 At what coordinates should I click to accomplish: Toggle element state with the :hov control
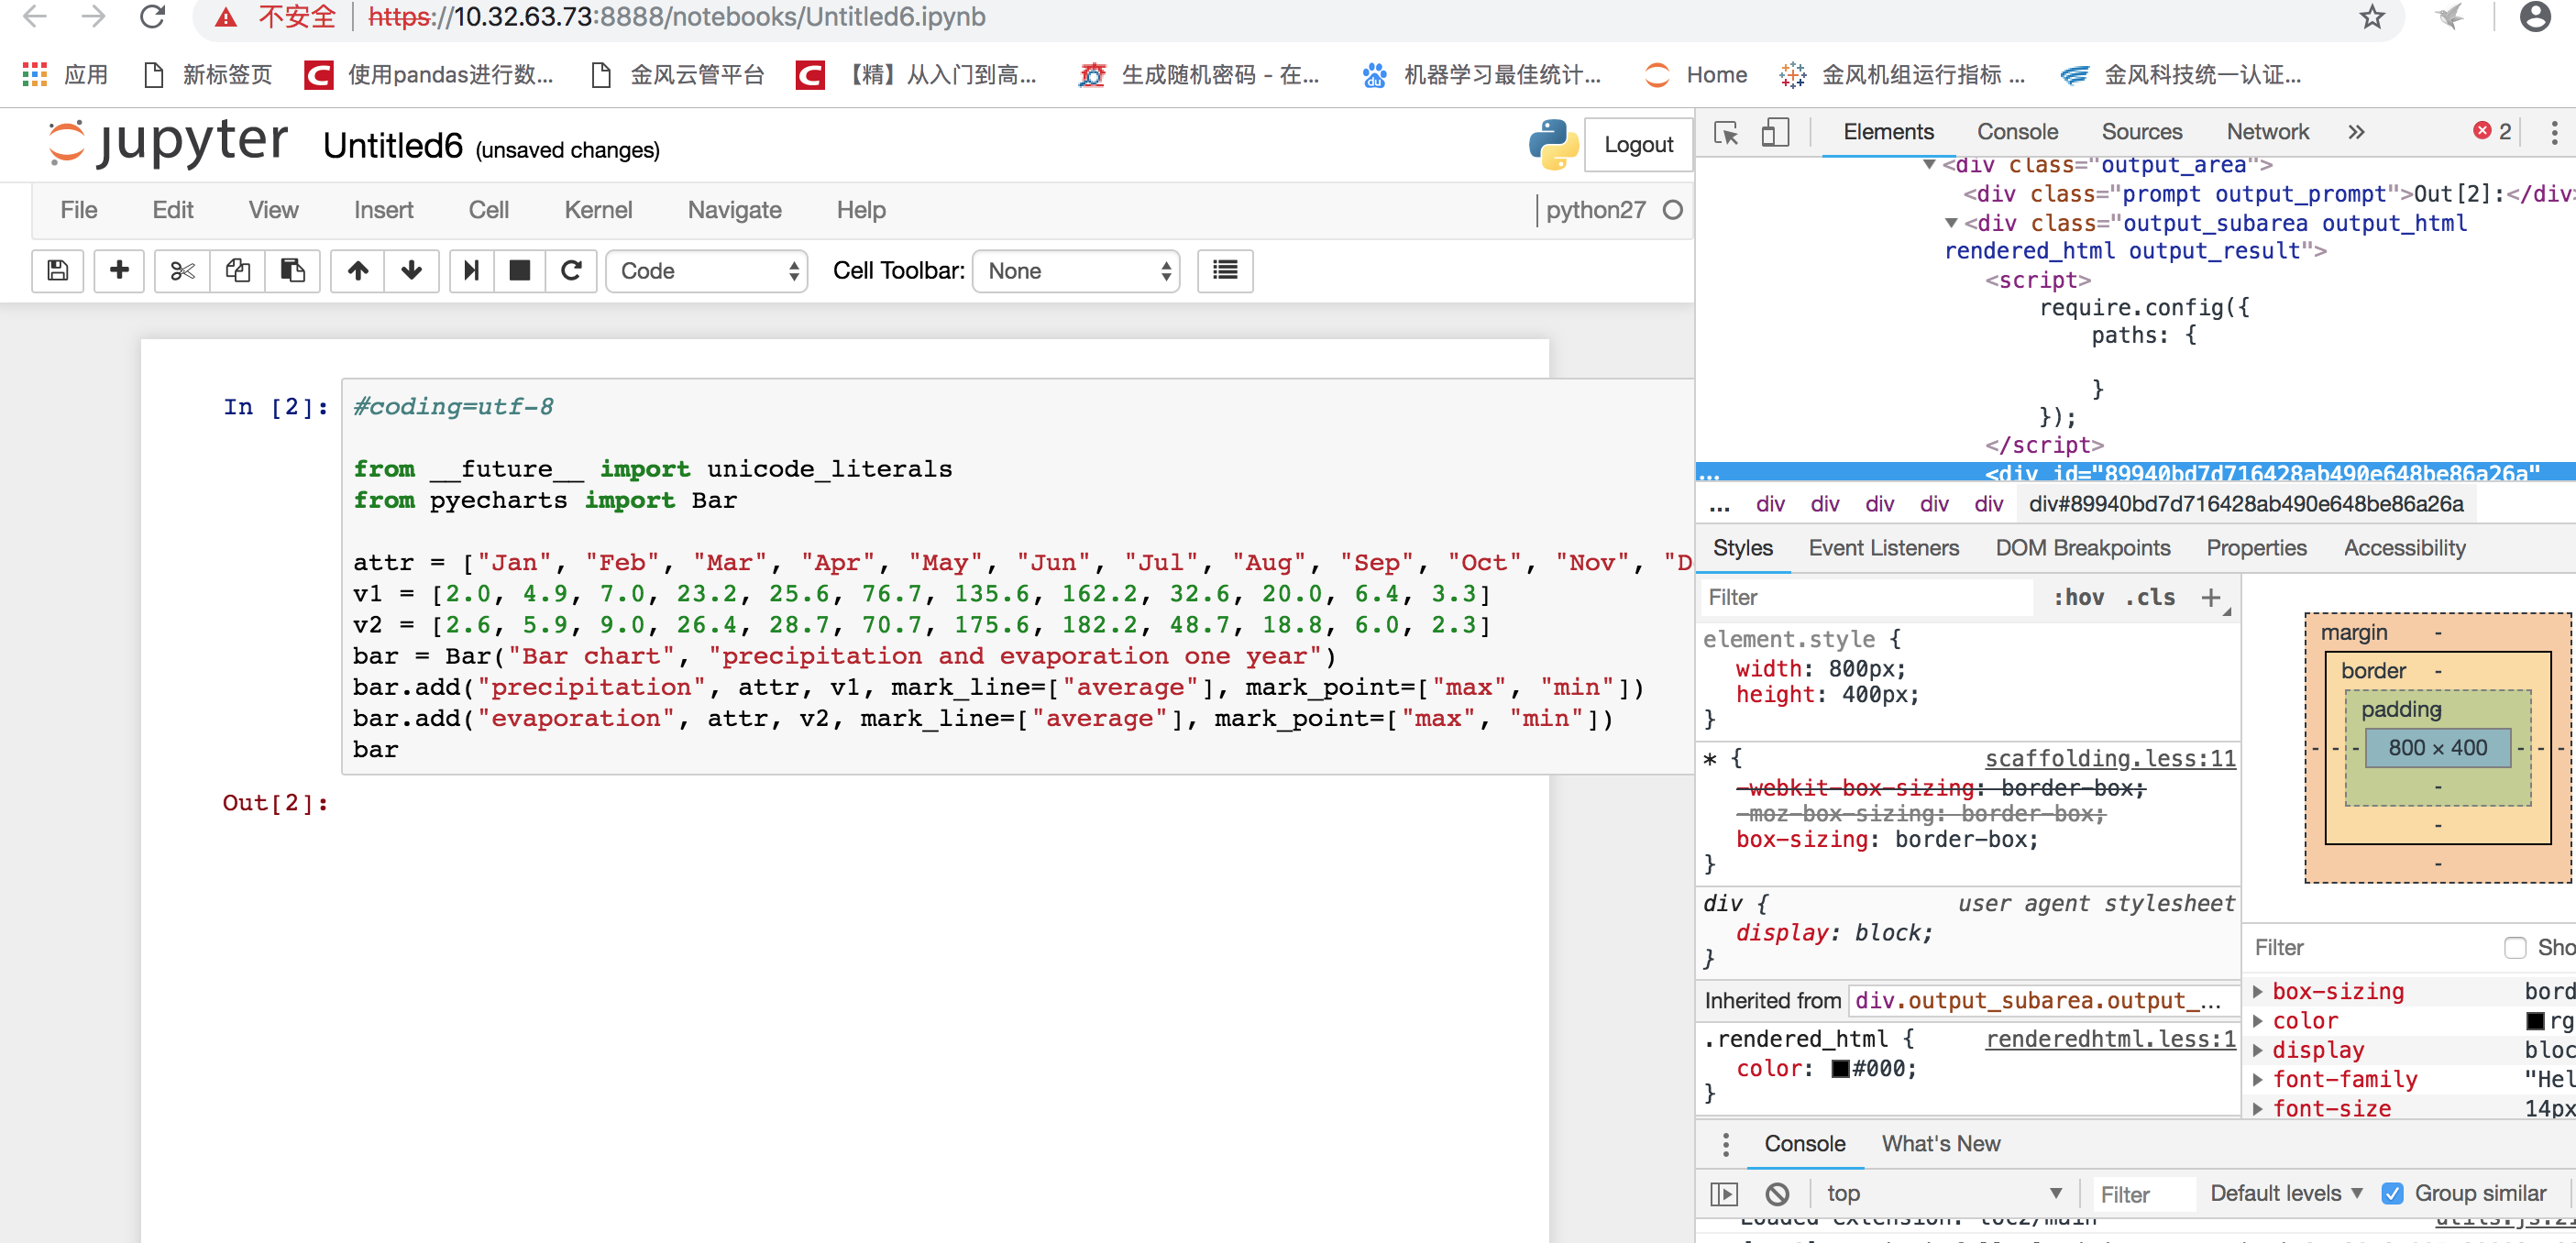pos(2079,597)
